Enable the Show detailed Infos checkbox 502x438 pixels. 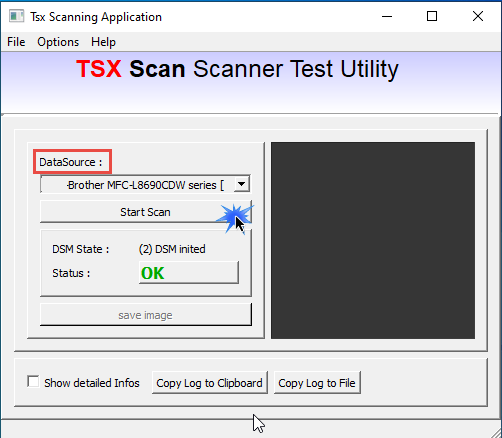33,382
